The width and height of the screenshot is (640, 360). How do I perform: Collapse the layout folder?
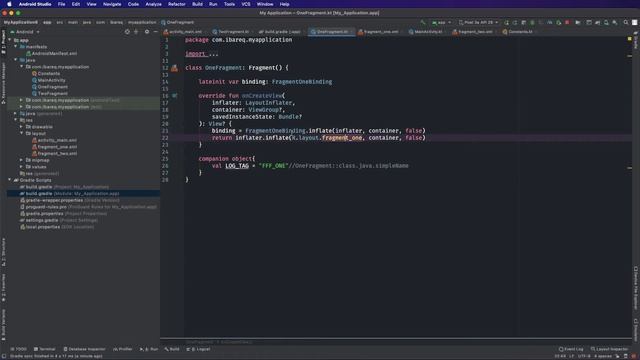click(x=21, y=133)
